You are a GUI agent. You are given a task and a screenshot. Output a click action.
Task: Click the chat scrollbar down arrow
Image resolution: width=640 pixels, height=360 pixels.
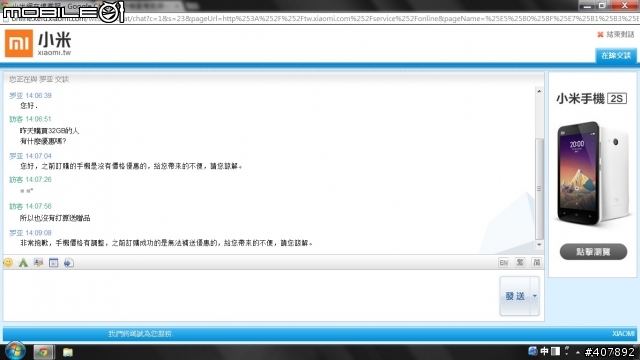click(x=539, y=245)
